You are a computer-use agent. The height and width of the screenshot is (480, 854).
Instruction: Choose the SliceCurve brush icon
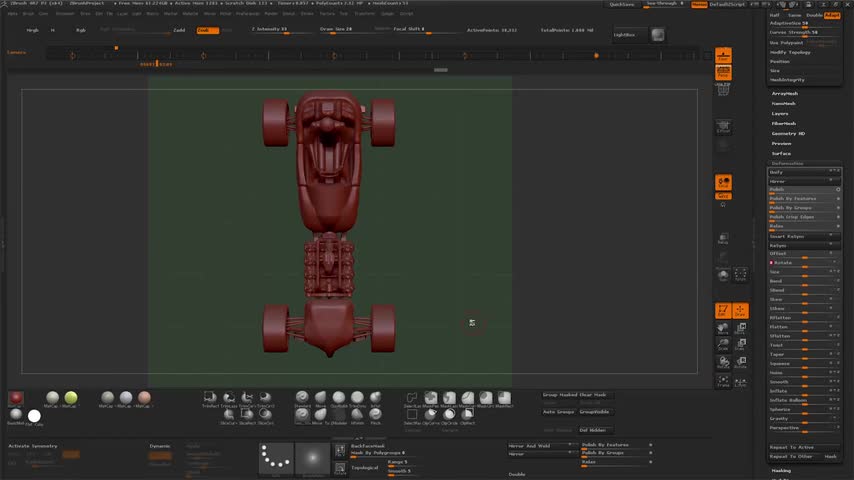[x=228, y=416]
